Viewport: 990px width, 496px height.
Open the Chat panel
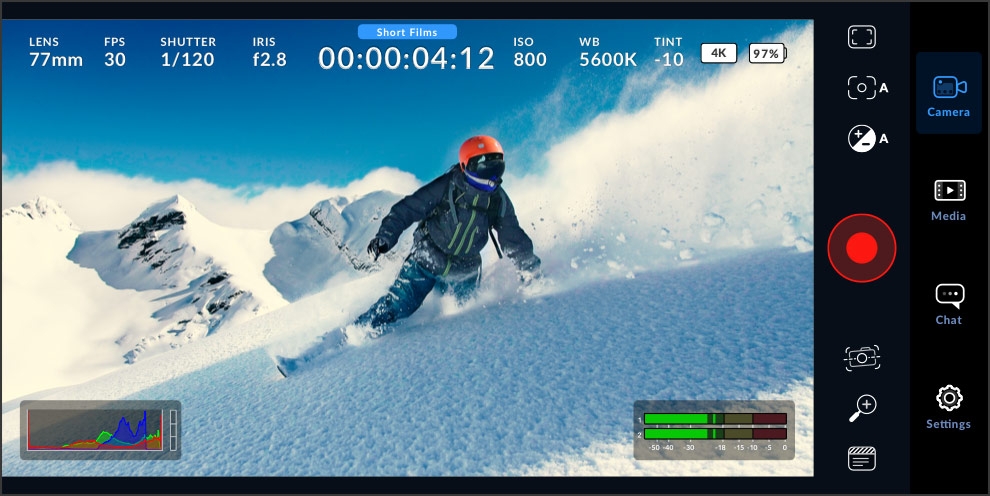948,304
